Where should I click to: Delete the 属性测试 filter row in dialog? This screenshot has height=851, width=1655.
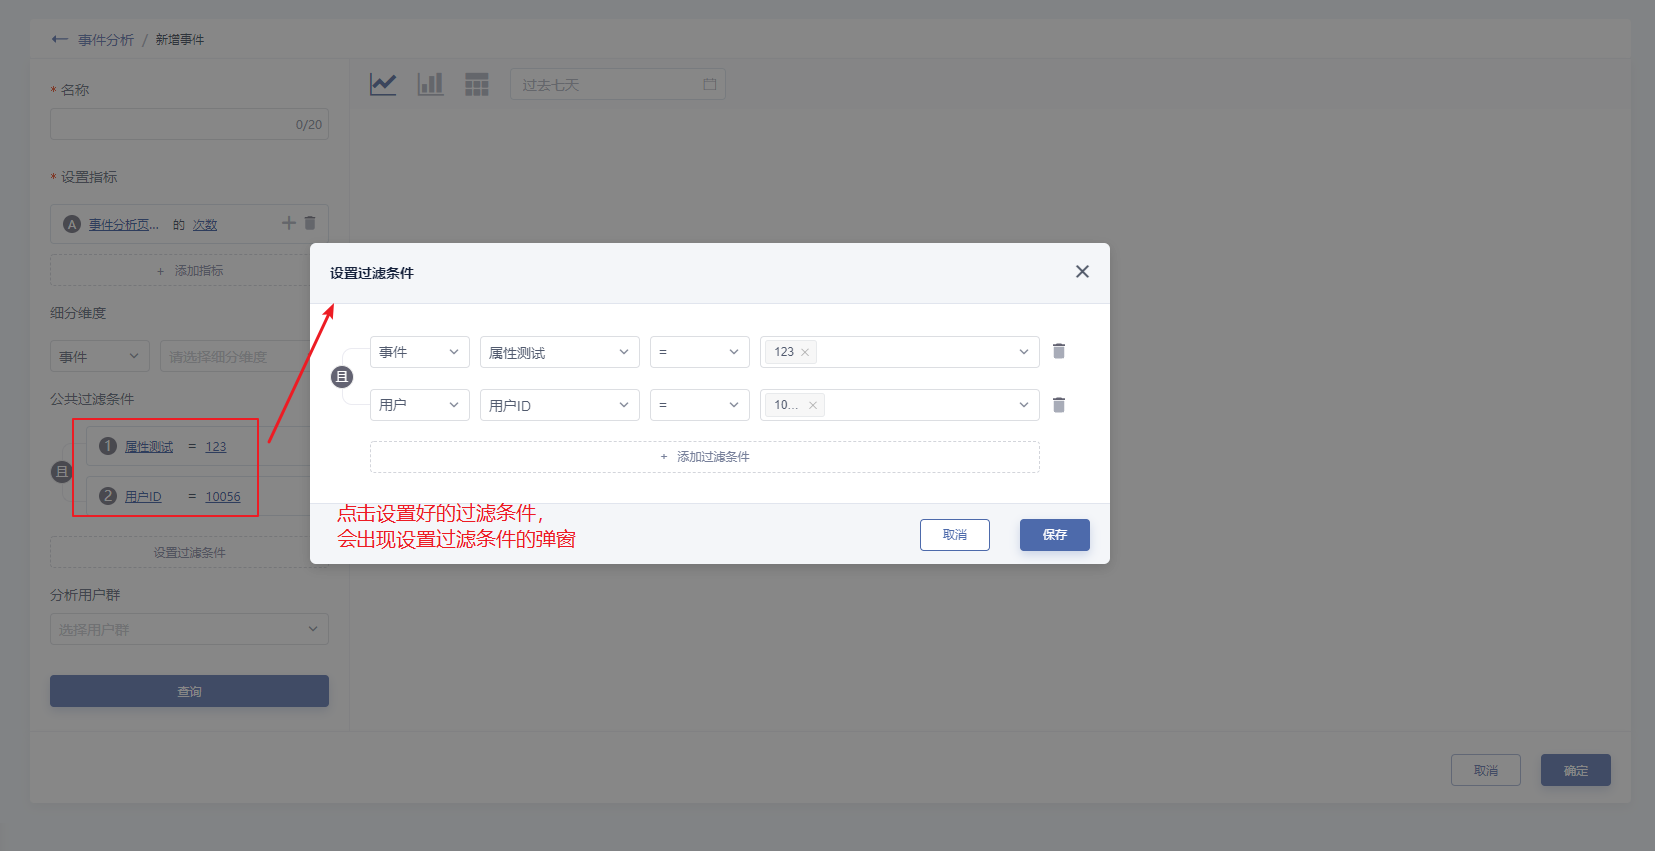click(x=1059, y=351)
